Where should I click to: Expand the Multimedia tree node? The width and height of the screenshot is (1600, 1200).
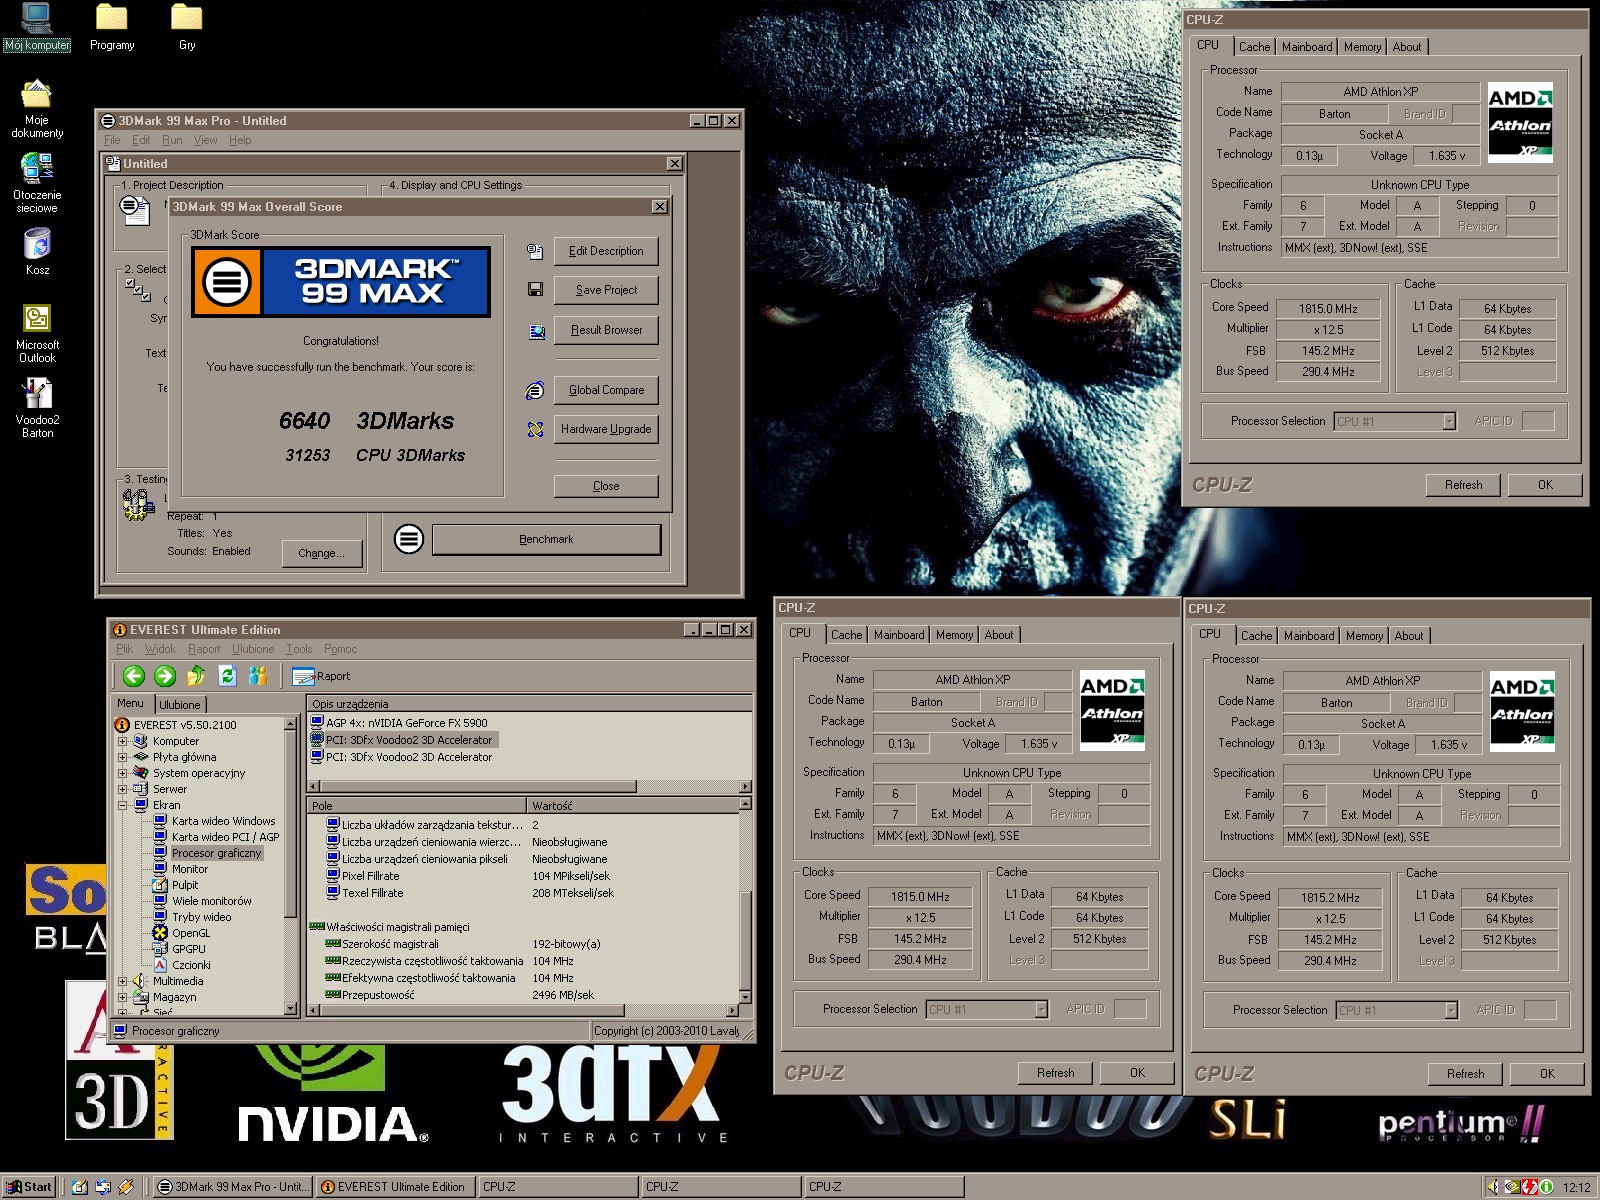click(123, 981)
